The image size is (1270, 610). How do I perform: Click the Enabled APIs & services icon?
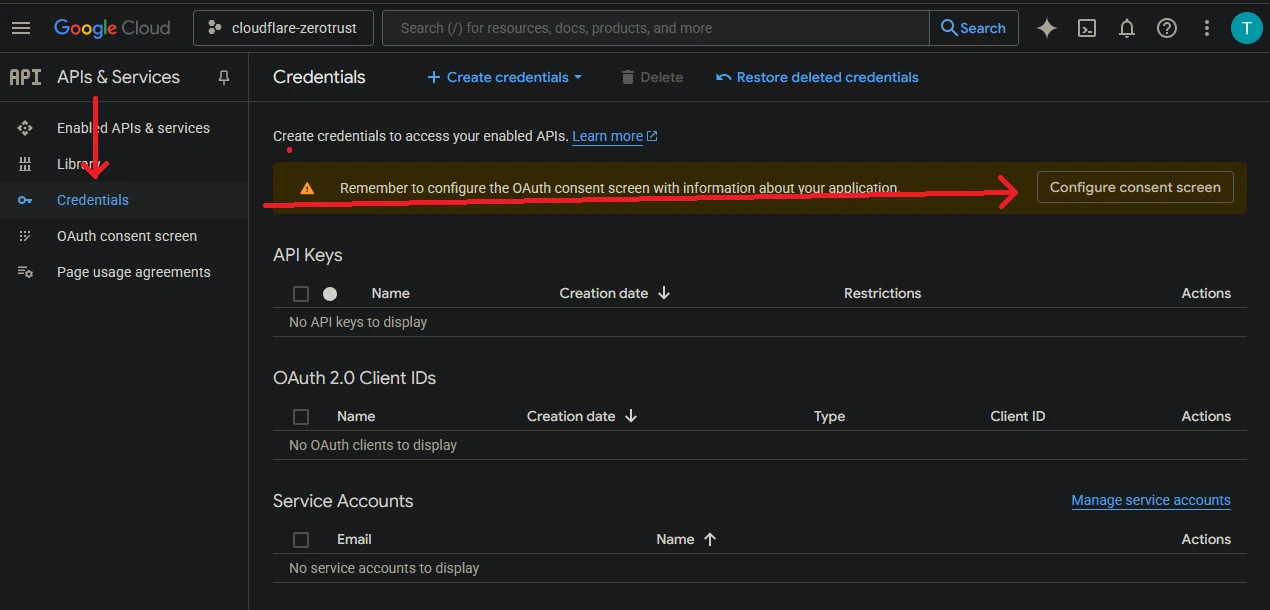[x=25, y=128]
